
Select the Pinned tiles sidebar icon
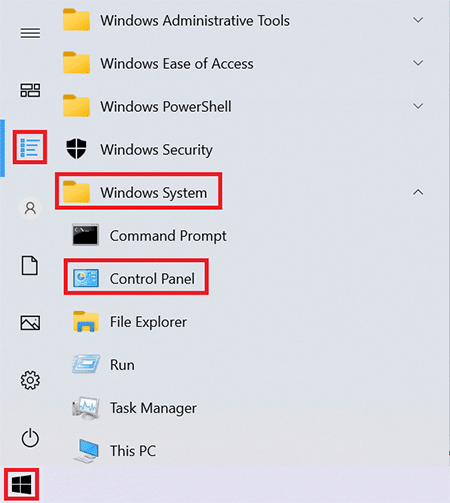point(30,90)
